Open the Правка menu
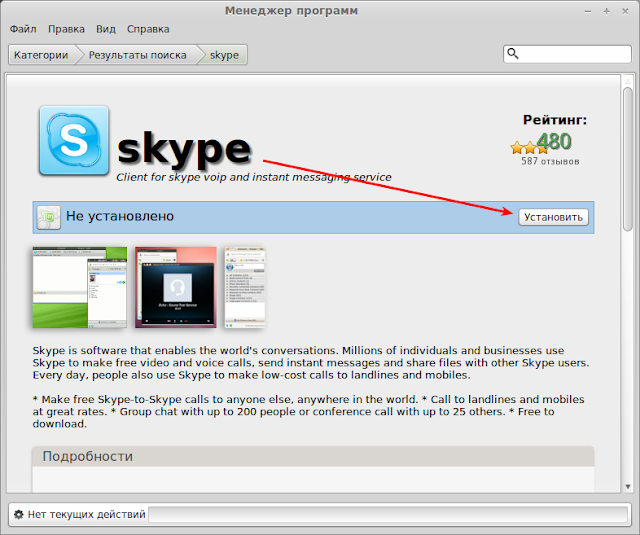 [66, 29]
